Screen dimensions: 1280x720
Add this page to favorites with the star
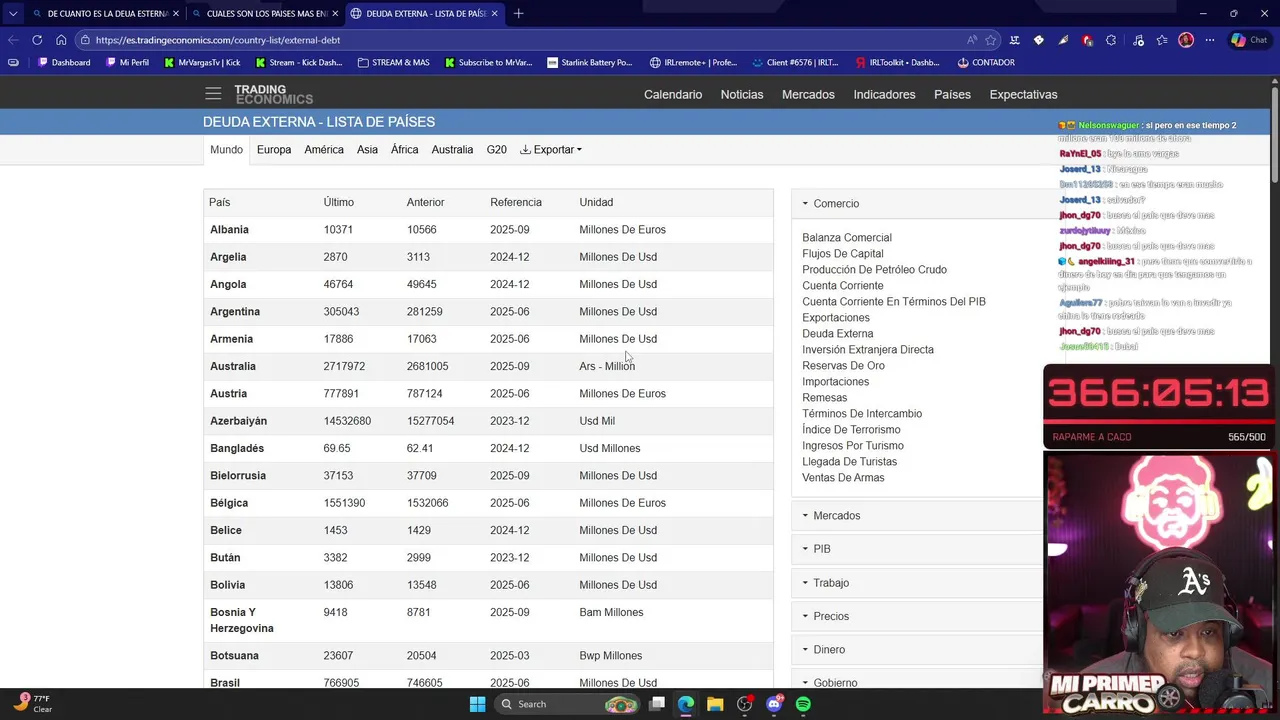click(991, 40)
